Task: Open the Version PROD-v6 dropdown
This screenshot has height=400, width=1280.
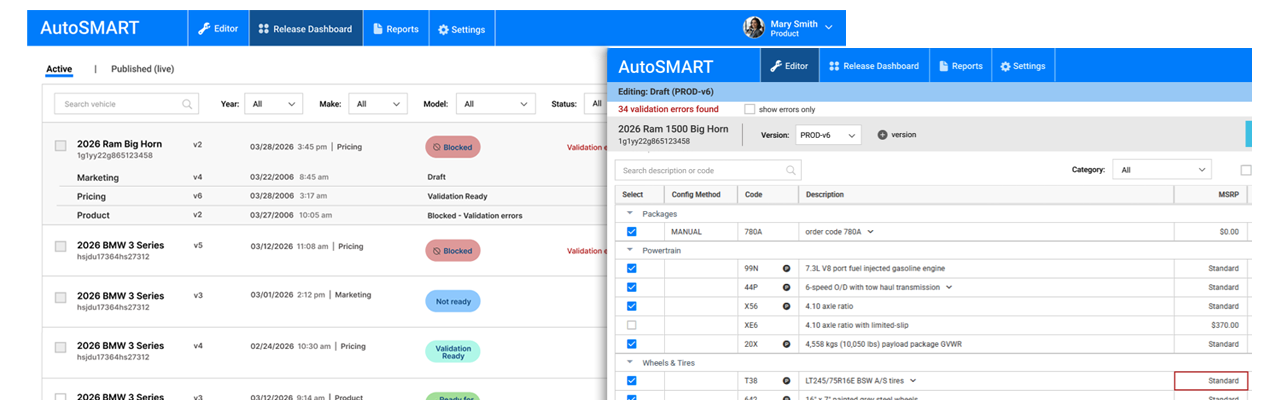Action: (828, 135)
